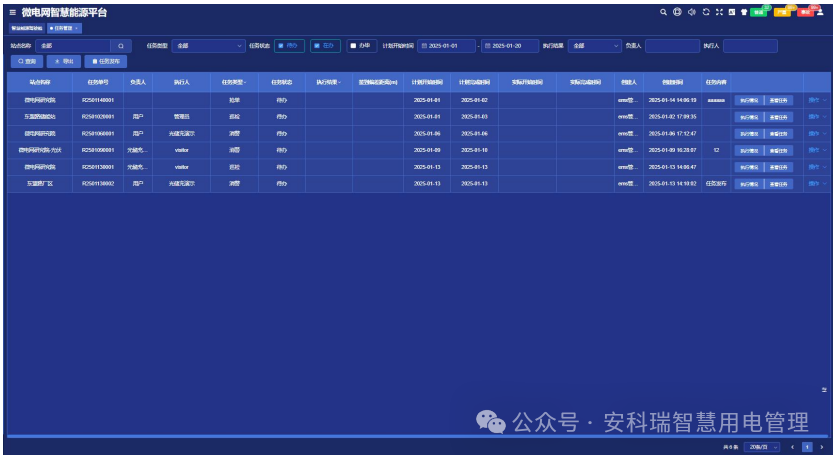The image size is (835, 455).
Task: Select page 1 in pagination
Action: coord(807,447)
